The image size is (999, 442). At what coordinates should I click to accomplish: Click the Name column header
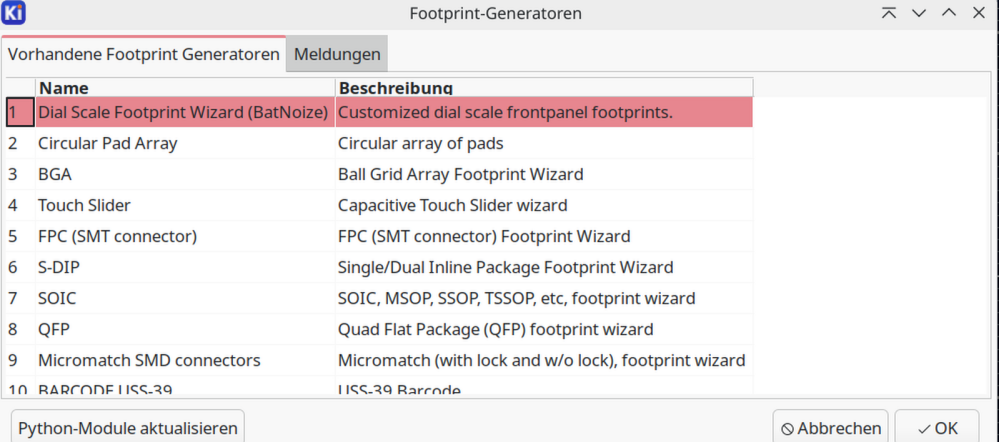185,88
